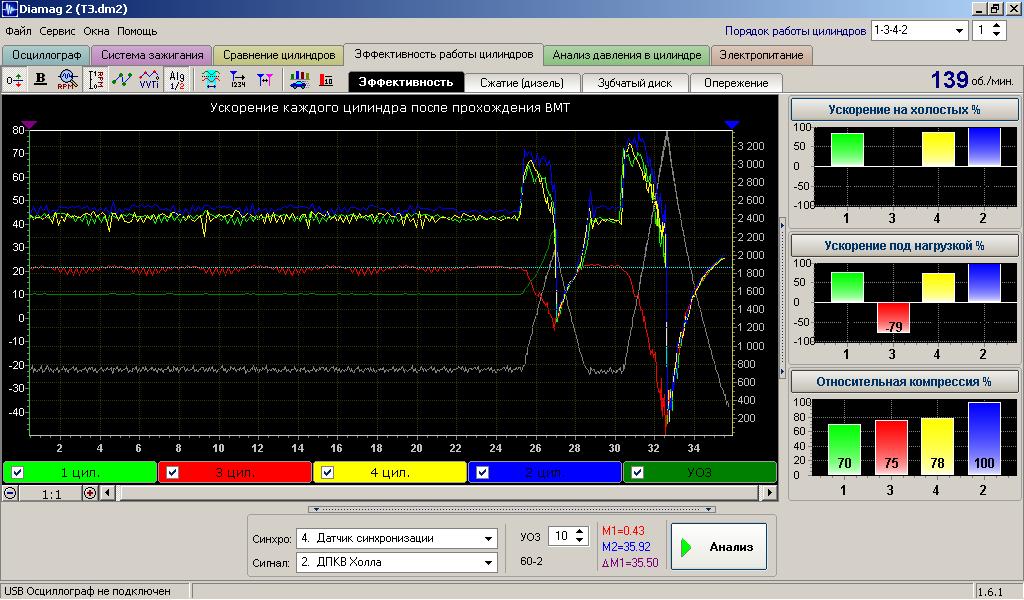Click the Diamag 2 application title icon

tap(9, 8)
